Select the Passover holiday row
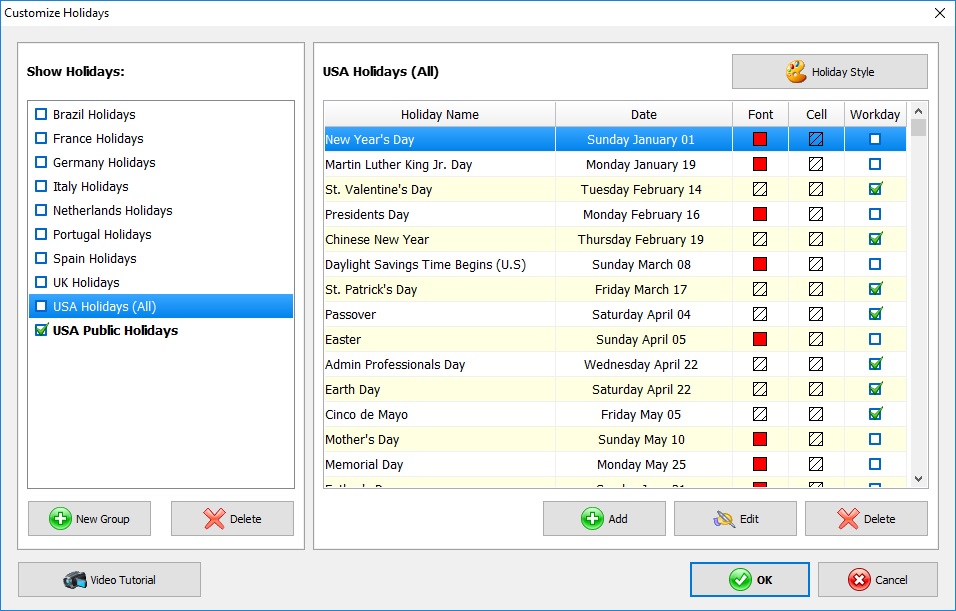This screenshot has width=956, height=611. click(615, 314)
